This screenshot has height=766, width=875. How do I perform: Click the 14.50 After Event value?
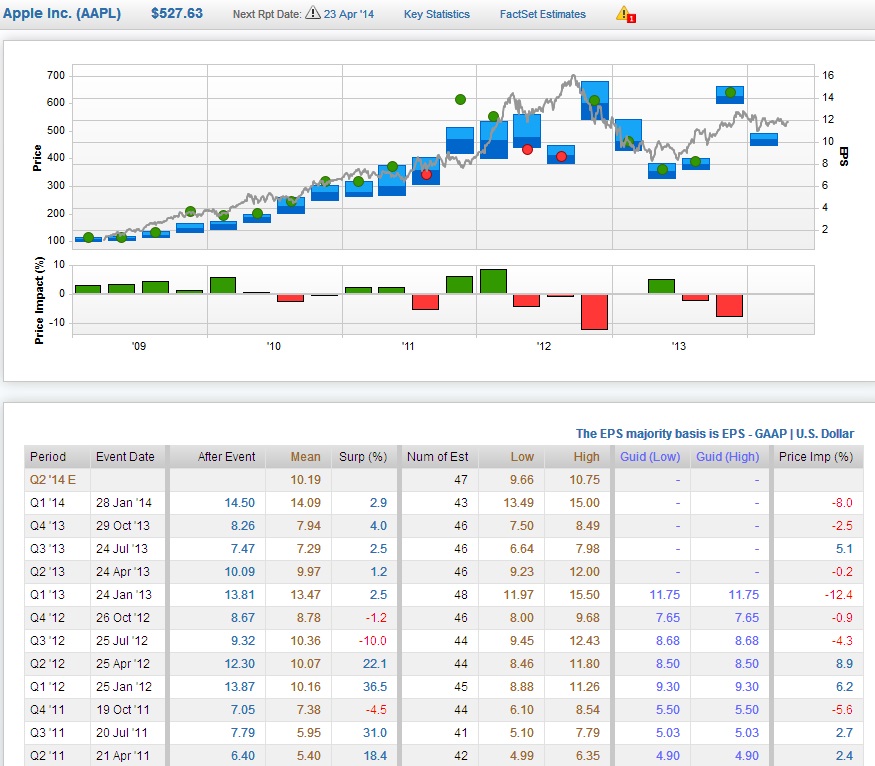pos(240,503)
